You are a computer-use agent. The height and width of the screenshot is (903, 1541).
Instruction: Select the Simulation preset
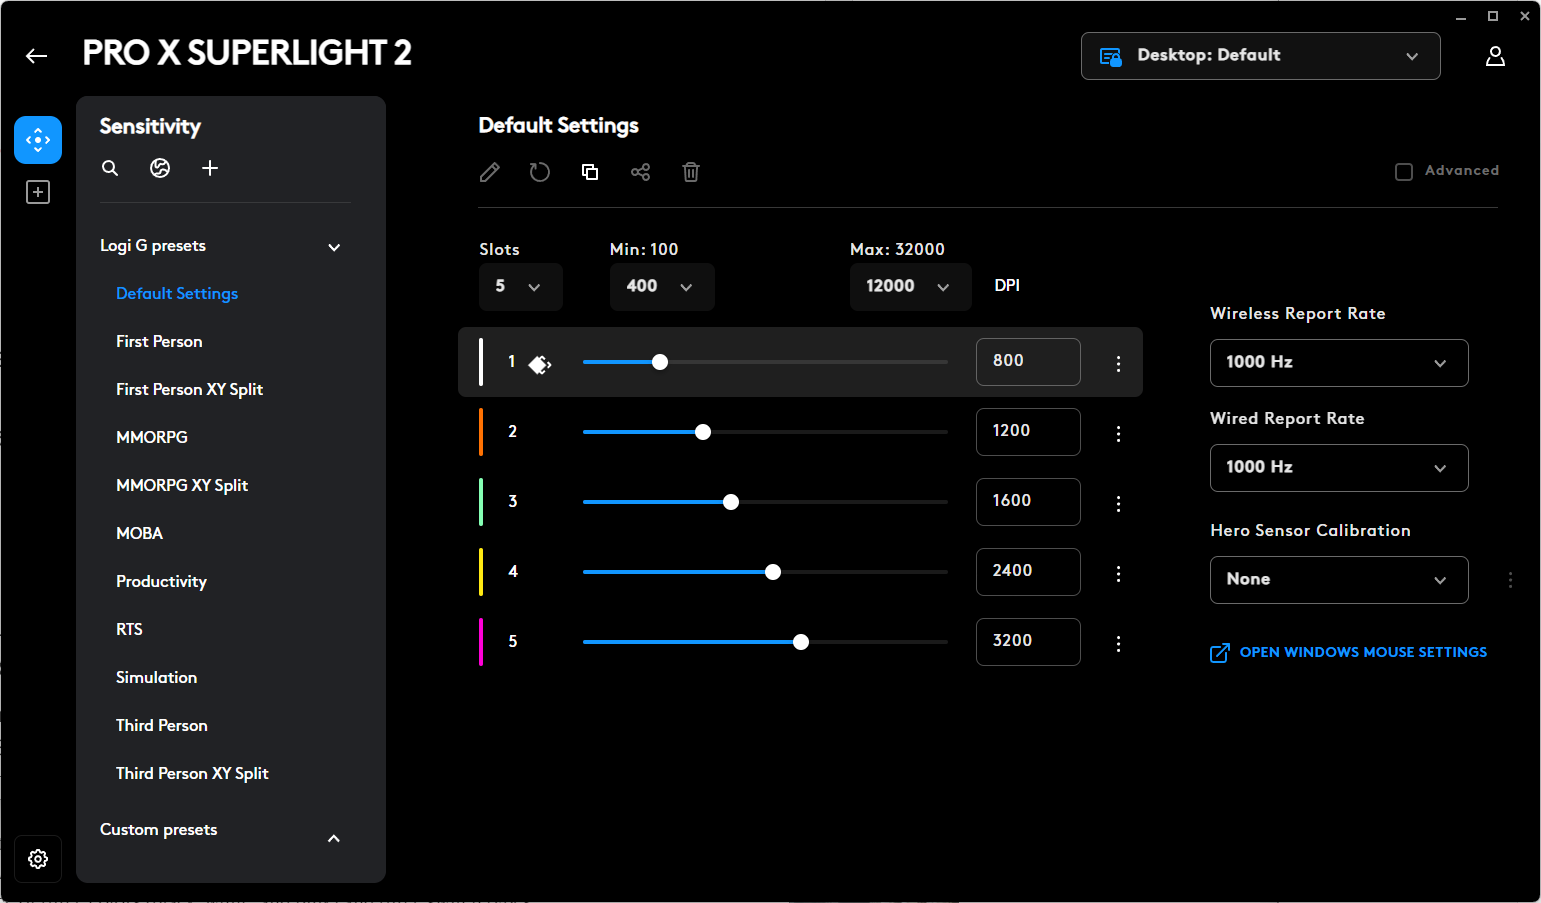coord(156,677)
